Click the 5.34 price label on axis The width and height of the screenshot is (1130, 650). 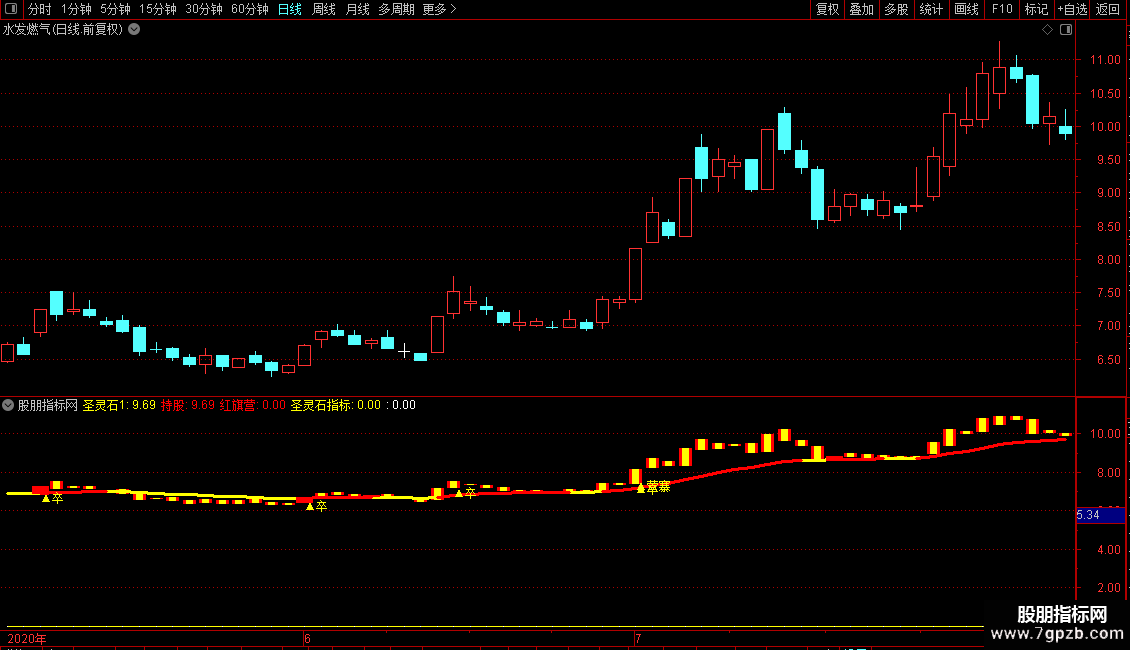(1100, 515)
